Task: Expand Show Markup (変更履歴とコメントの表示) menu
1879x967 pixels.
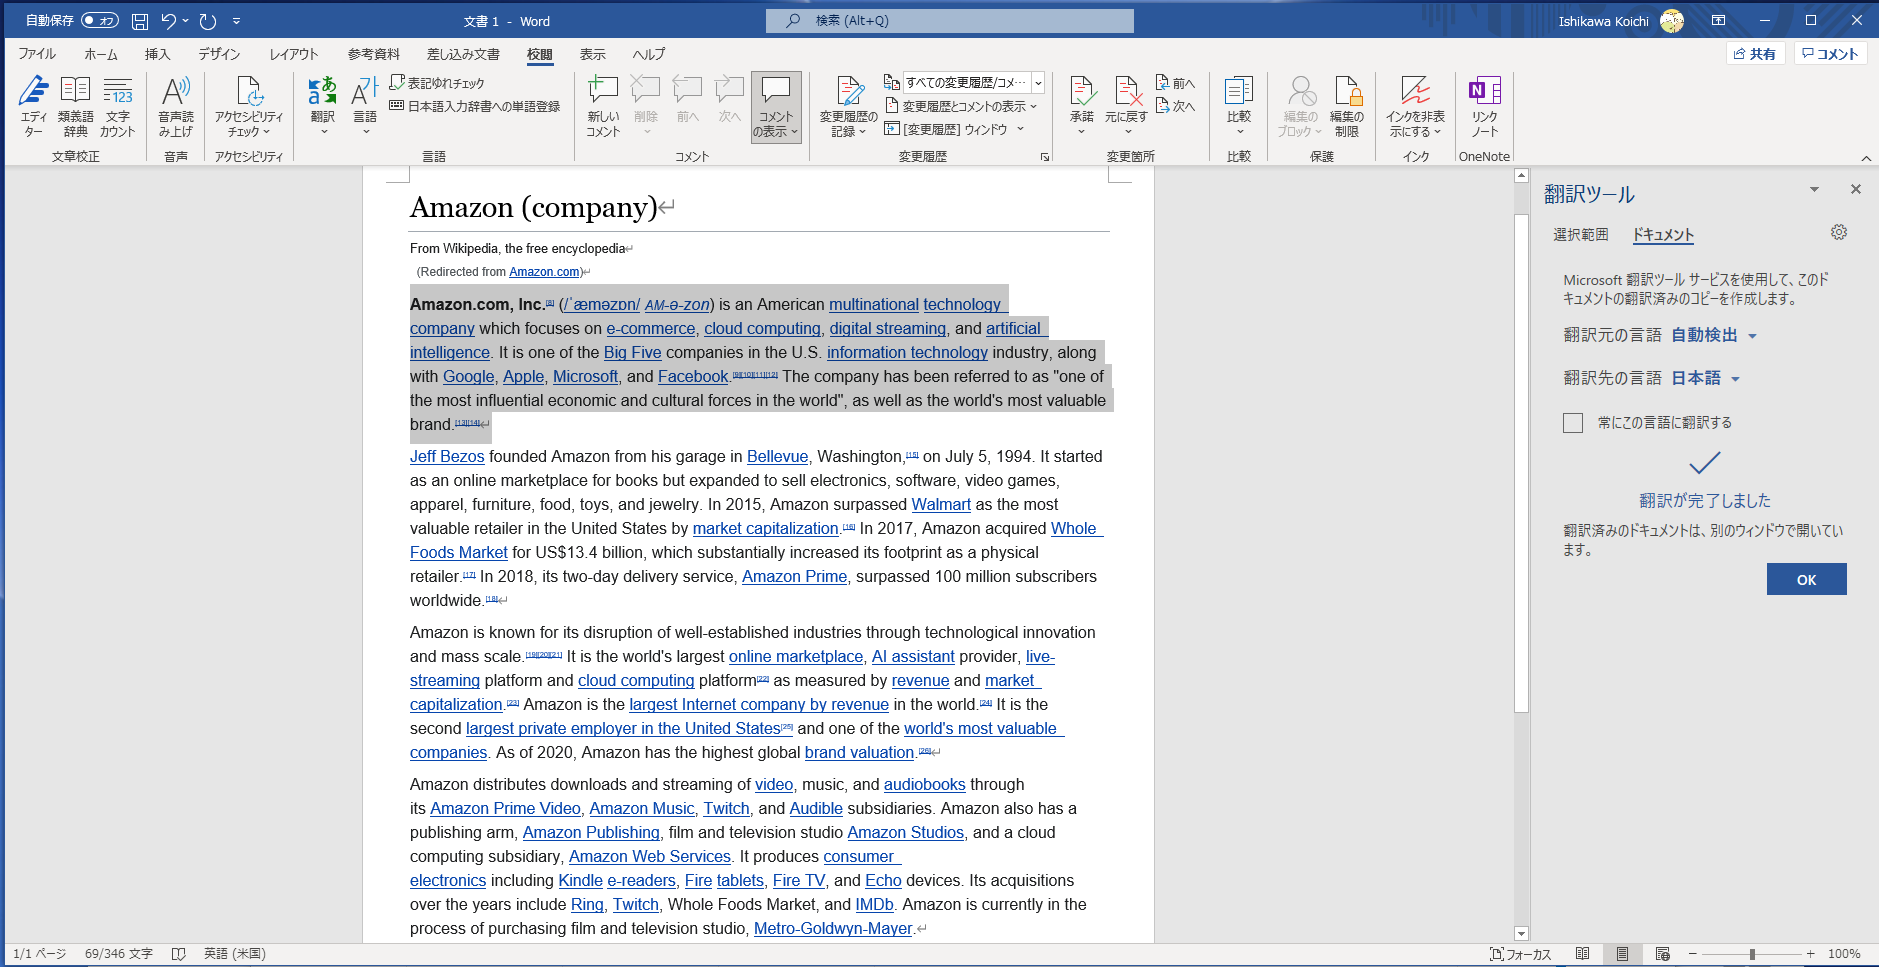Action: 962,106
